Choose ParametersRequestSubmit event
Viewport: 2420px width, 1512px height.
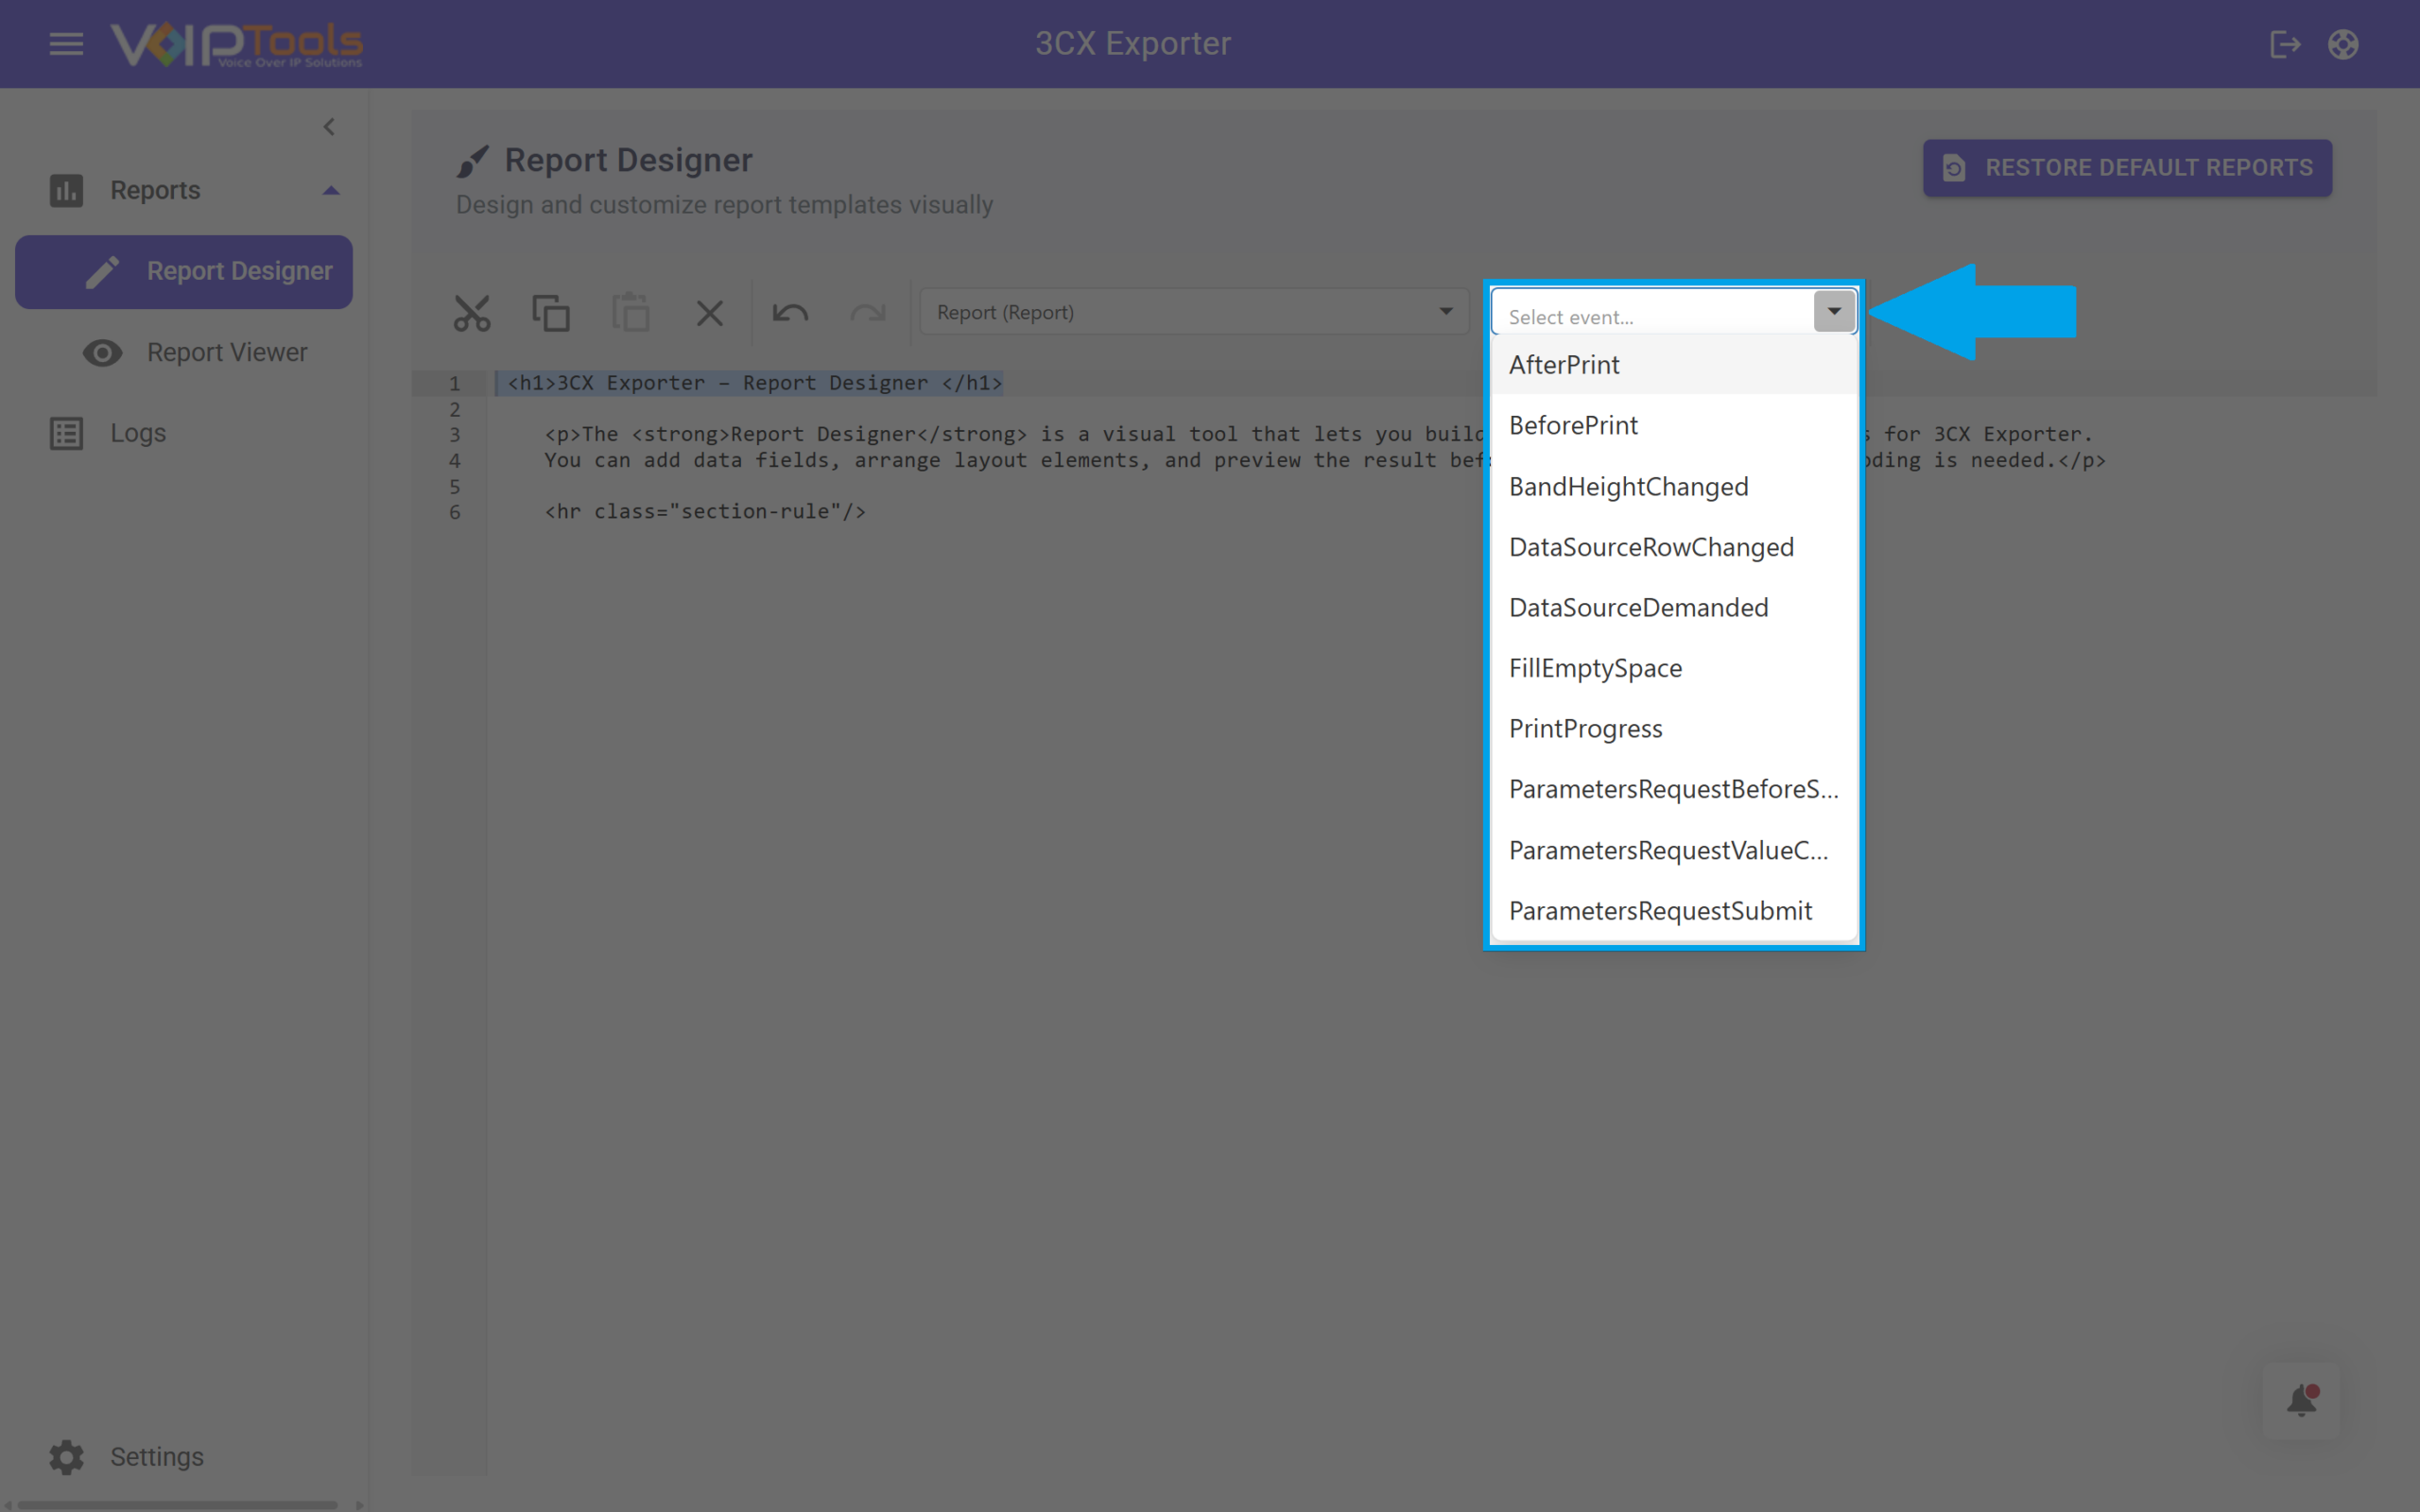1674,911
